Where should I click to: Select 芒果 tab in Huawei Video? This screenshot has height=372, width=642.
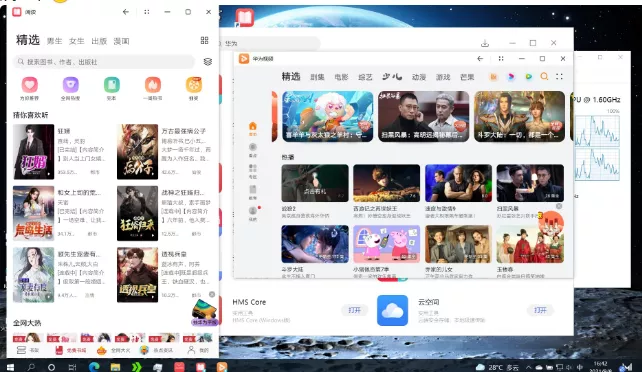[467, 77]
